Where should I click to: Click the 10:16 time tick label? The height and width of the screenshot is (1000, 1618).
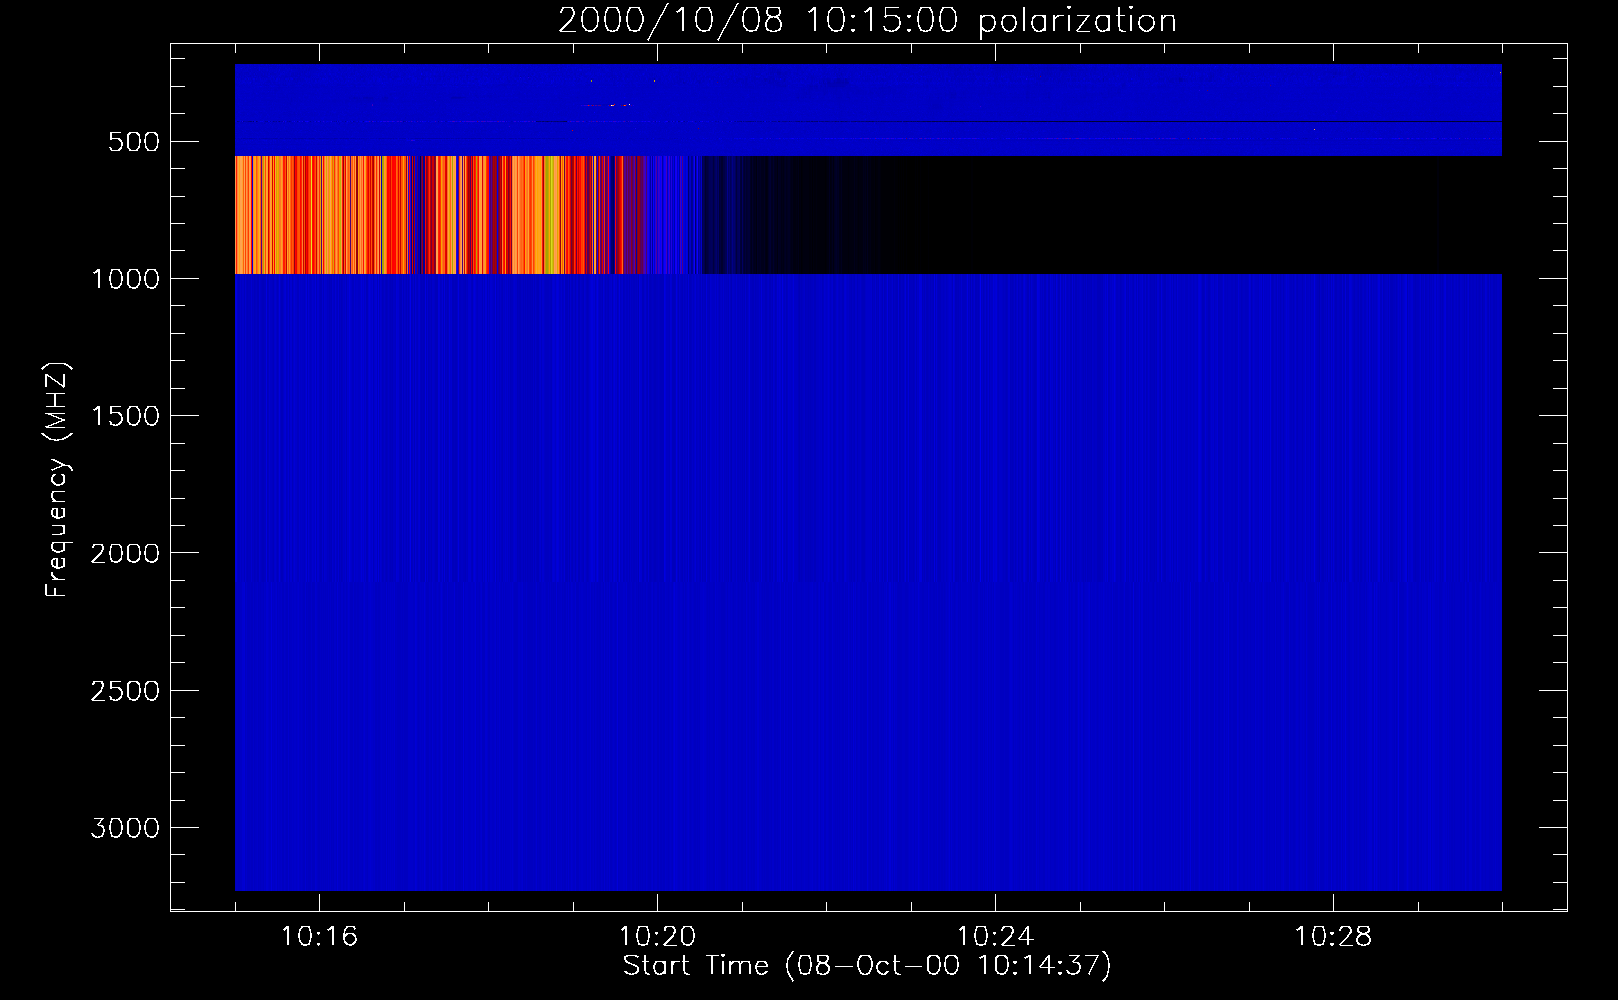click(319, 936)
